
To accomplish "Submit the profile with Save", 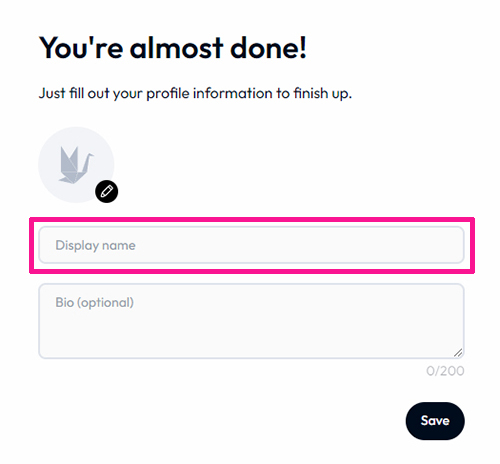I will tap(435, 421).
